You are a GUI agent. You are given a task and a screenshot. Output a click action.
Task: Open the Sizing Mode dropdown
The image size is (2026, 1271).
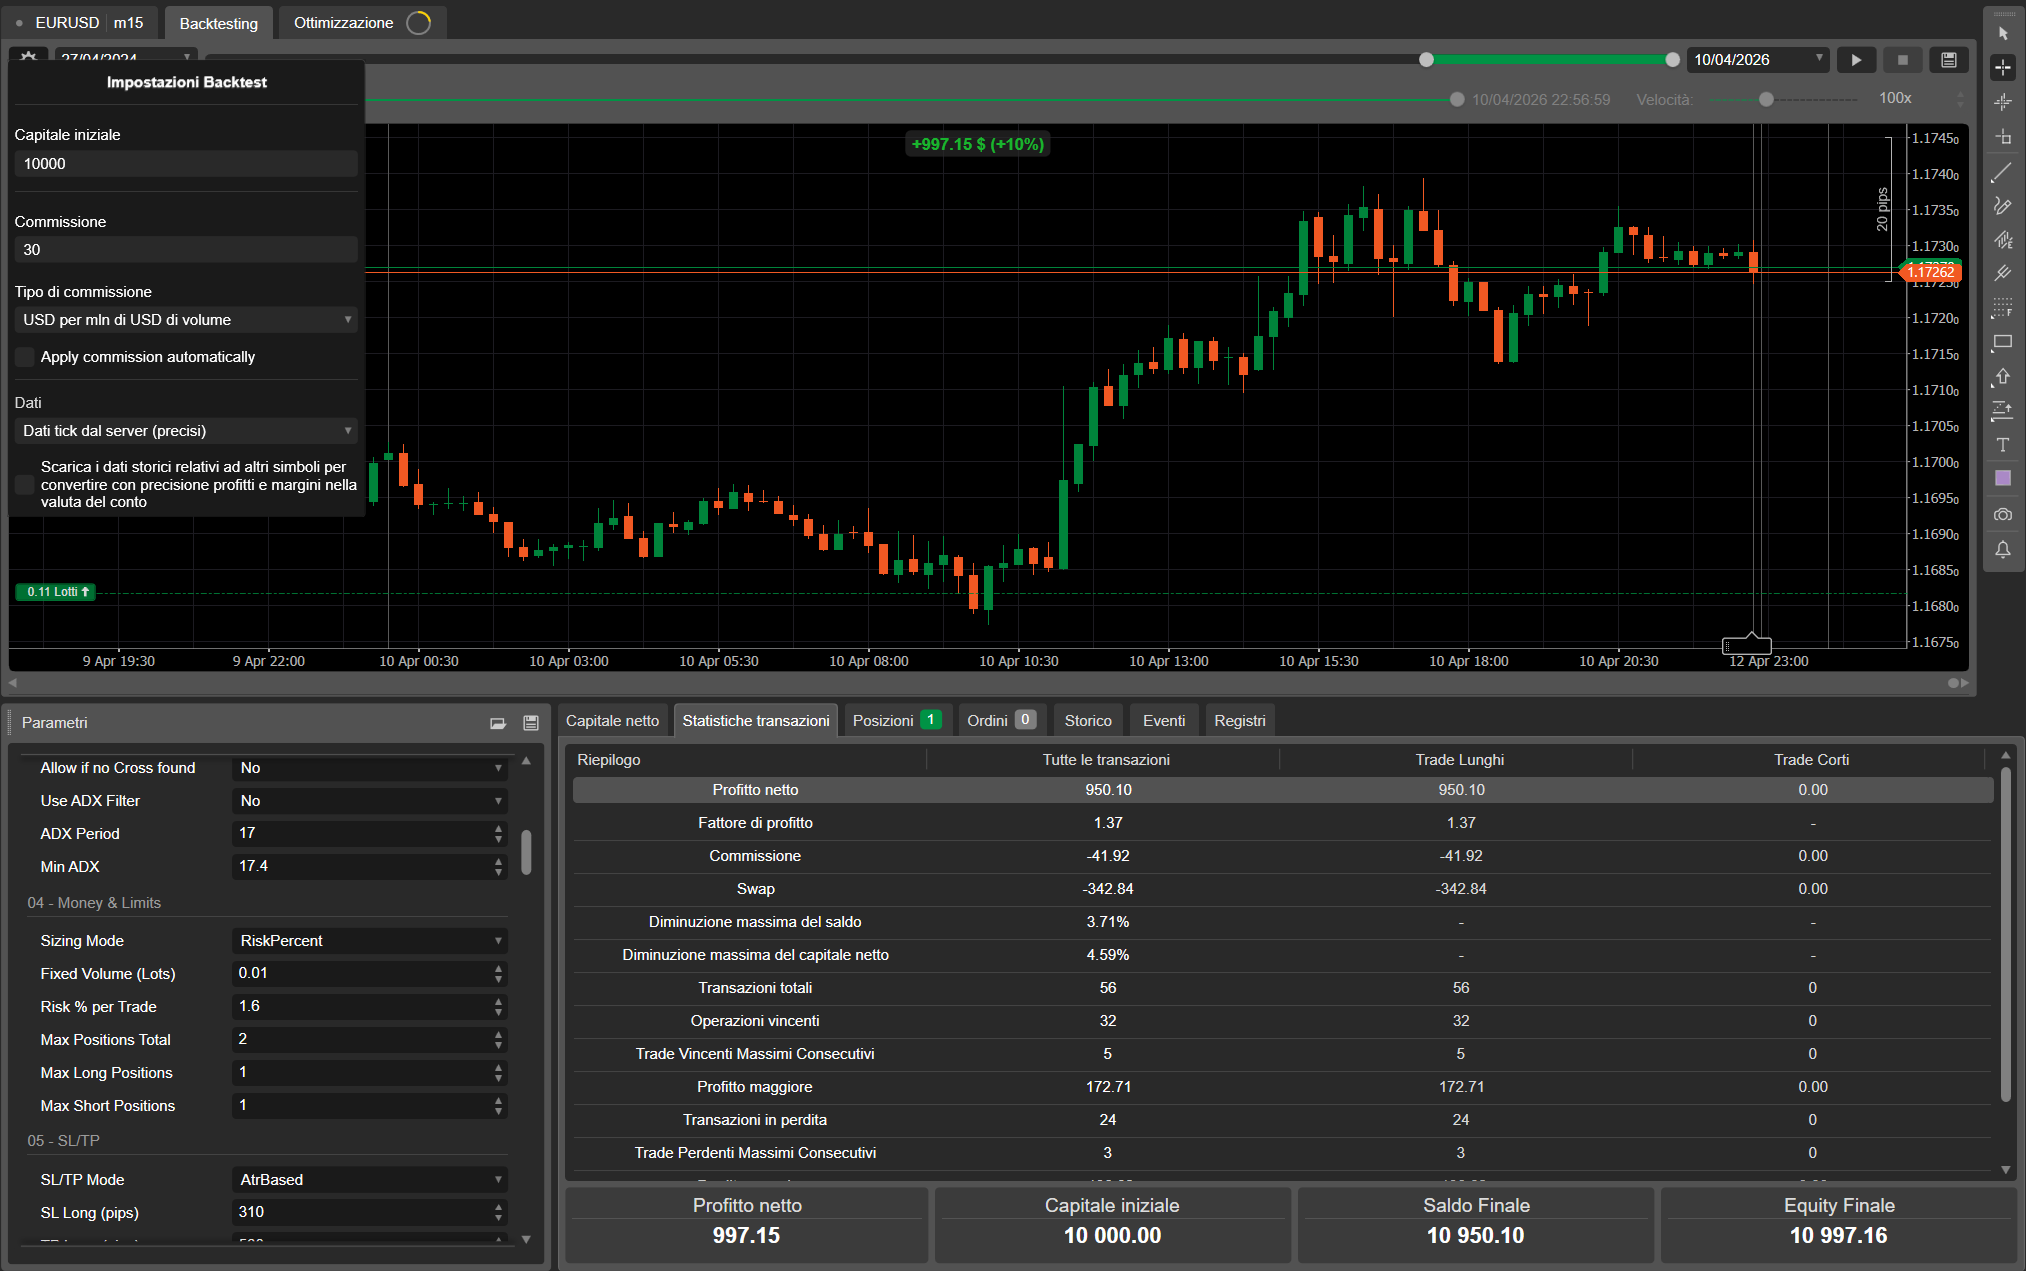point(369,940)
